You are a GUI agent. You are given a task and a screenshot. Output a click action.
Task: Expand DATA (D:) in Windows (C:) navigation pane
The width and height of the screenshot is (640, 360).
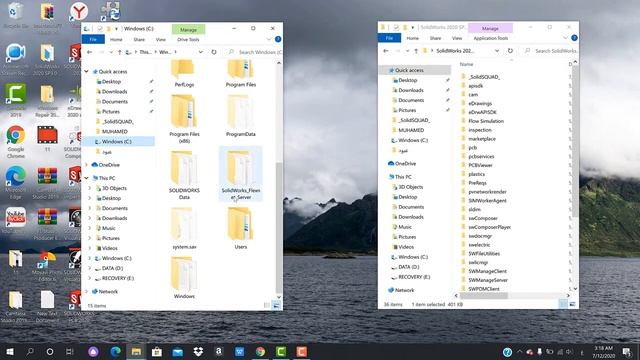pyautogui.click(x=90, y=268)
